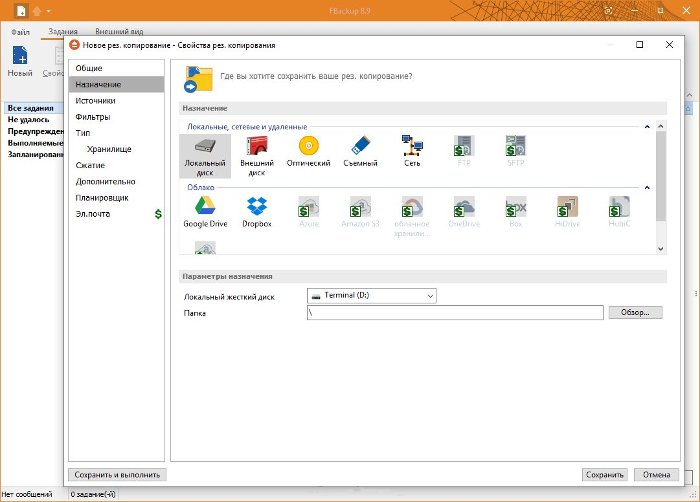Select Google Drive as cloud destination
Image resolution: width=700 pixels, height=502 pixels.
pyautogui.click(x=205, y=212)
